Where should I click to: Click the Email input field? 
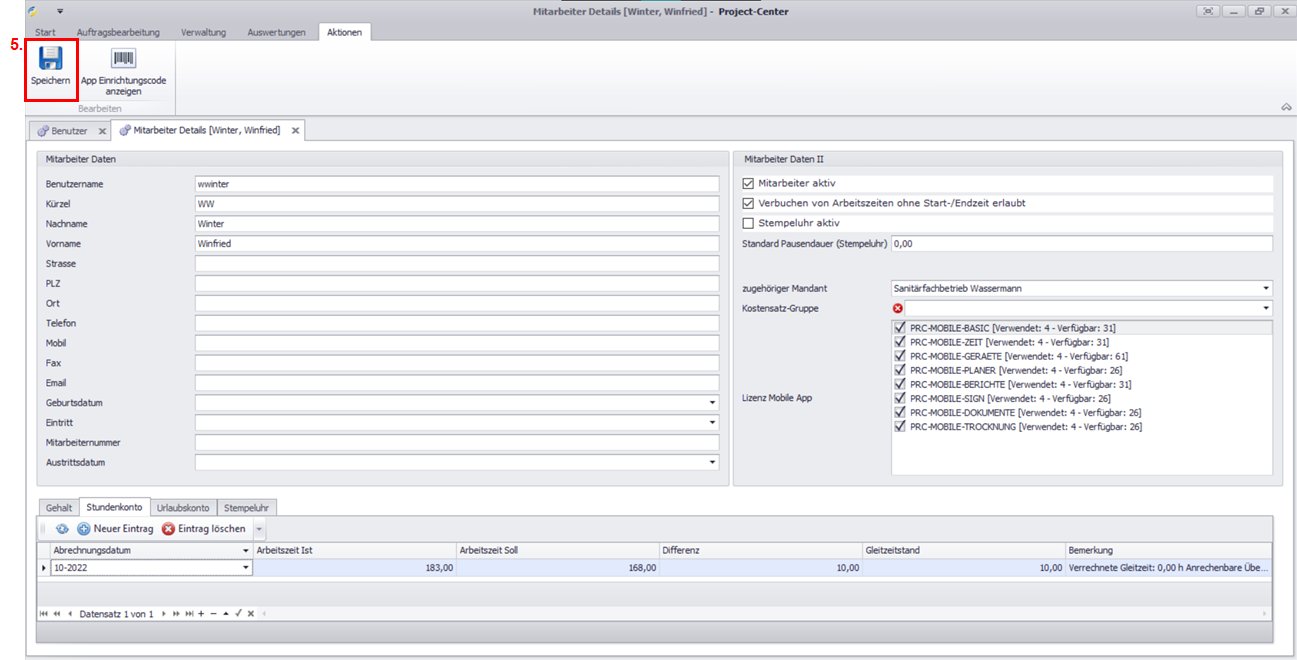456,383
